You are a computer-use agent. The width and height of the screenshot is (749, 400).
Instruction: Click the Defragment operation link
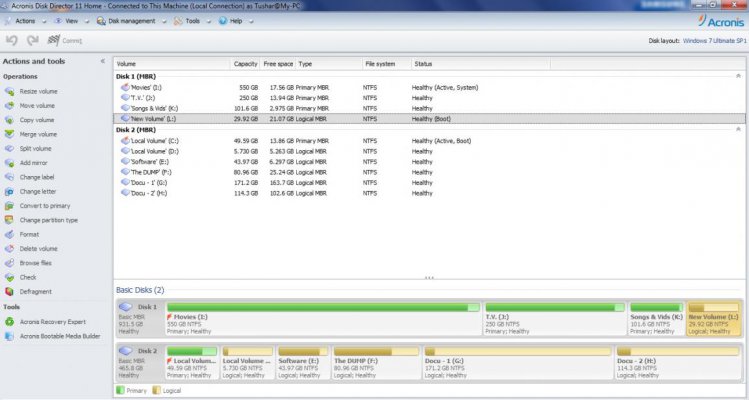35,292
